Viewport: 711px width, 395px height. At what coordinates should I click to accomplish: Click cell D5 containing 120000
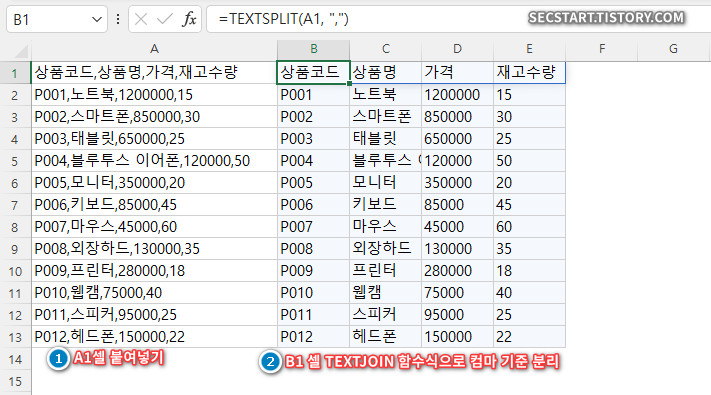[457, 161]
